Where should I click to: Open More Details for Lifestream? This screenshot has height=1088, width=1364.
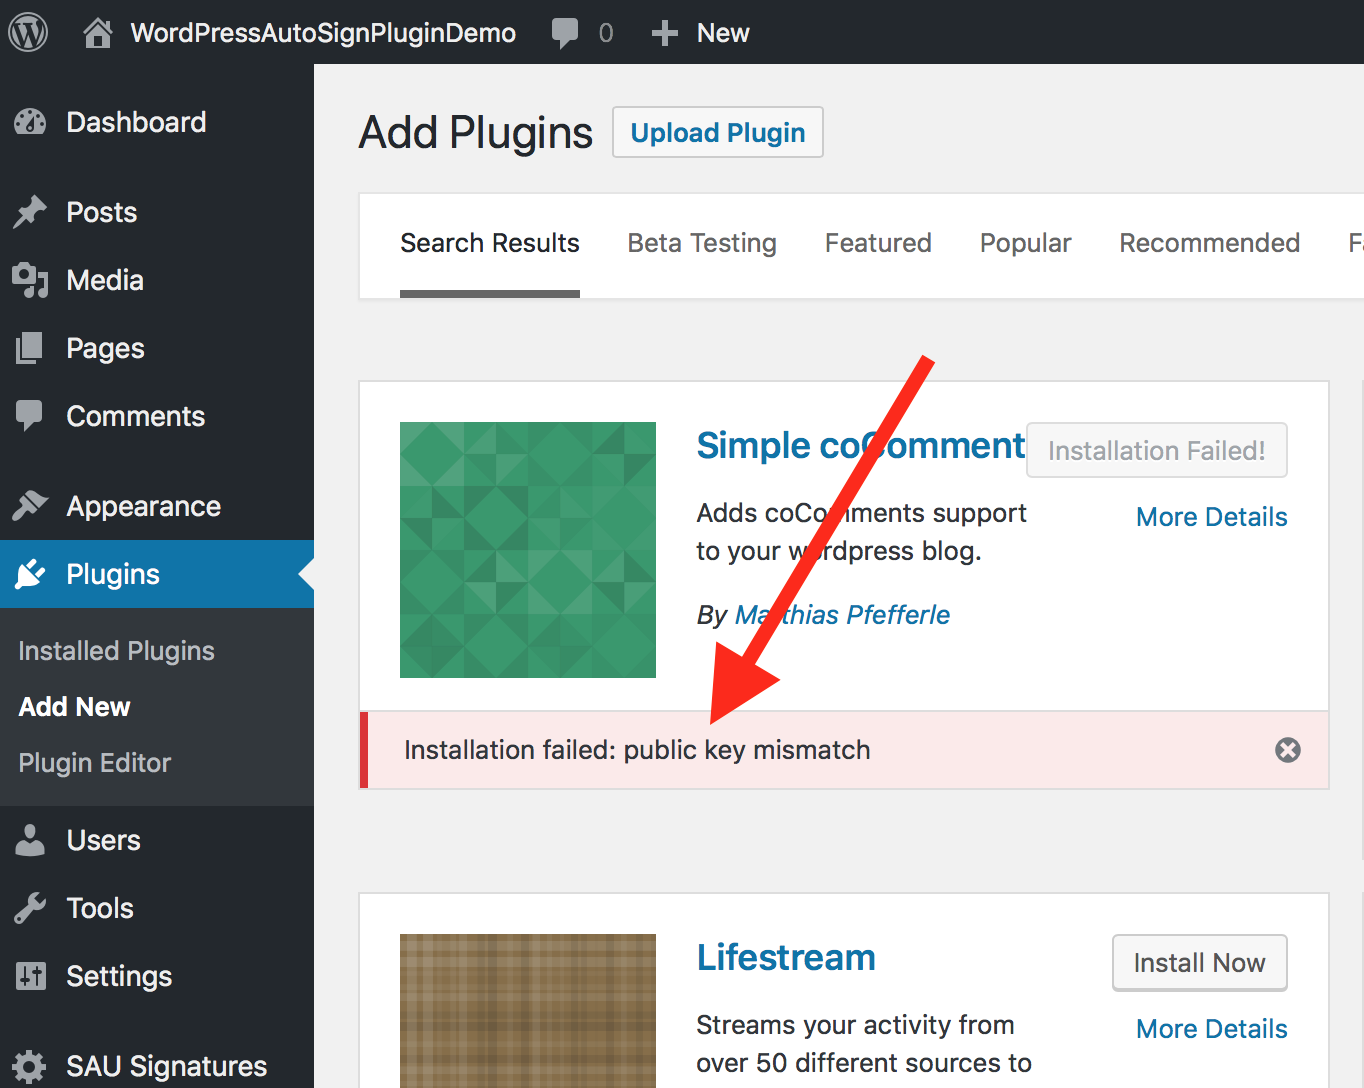1212,1029
